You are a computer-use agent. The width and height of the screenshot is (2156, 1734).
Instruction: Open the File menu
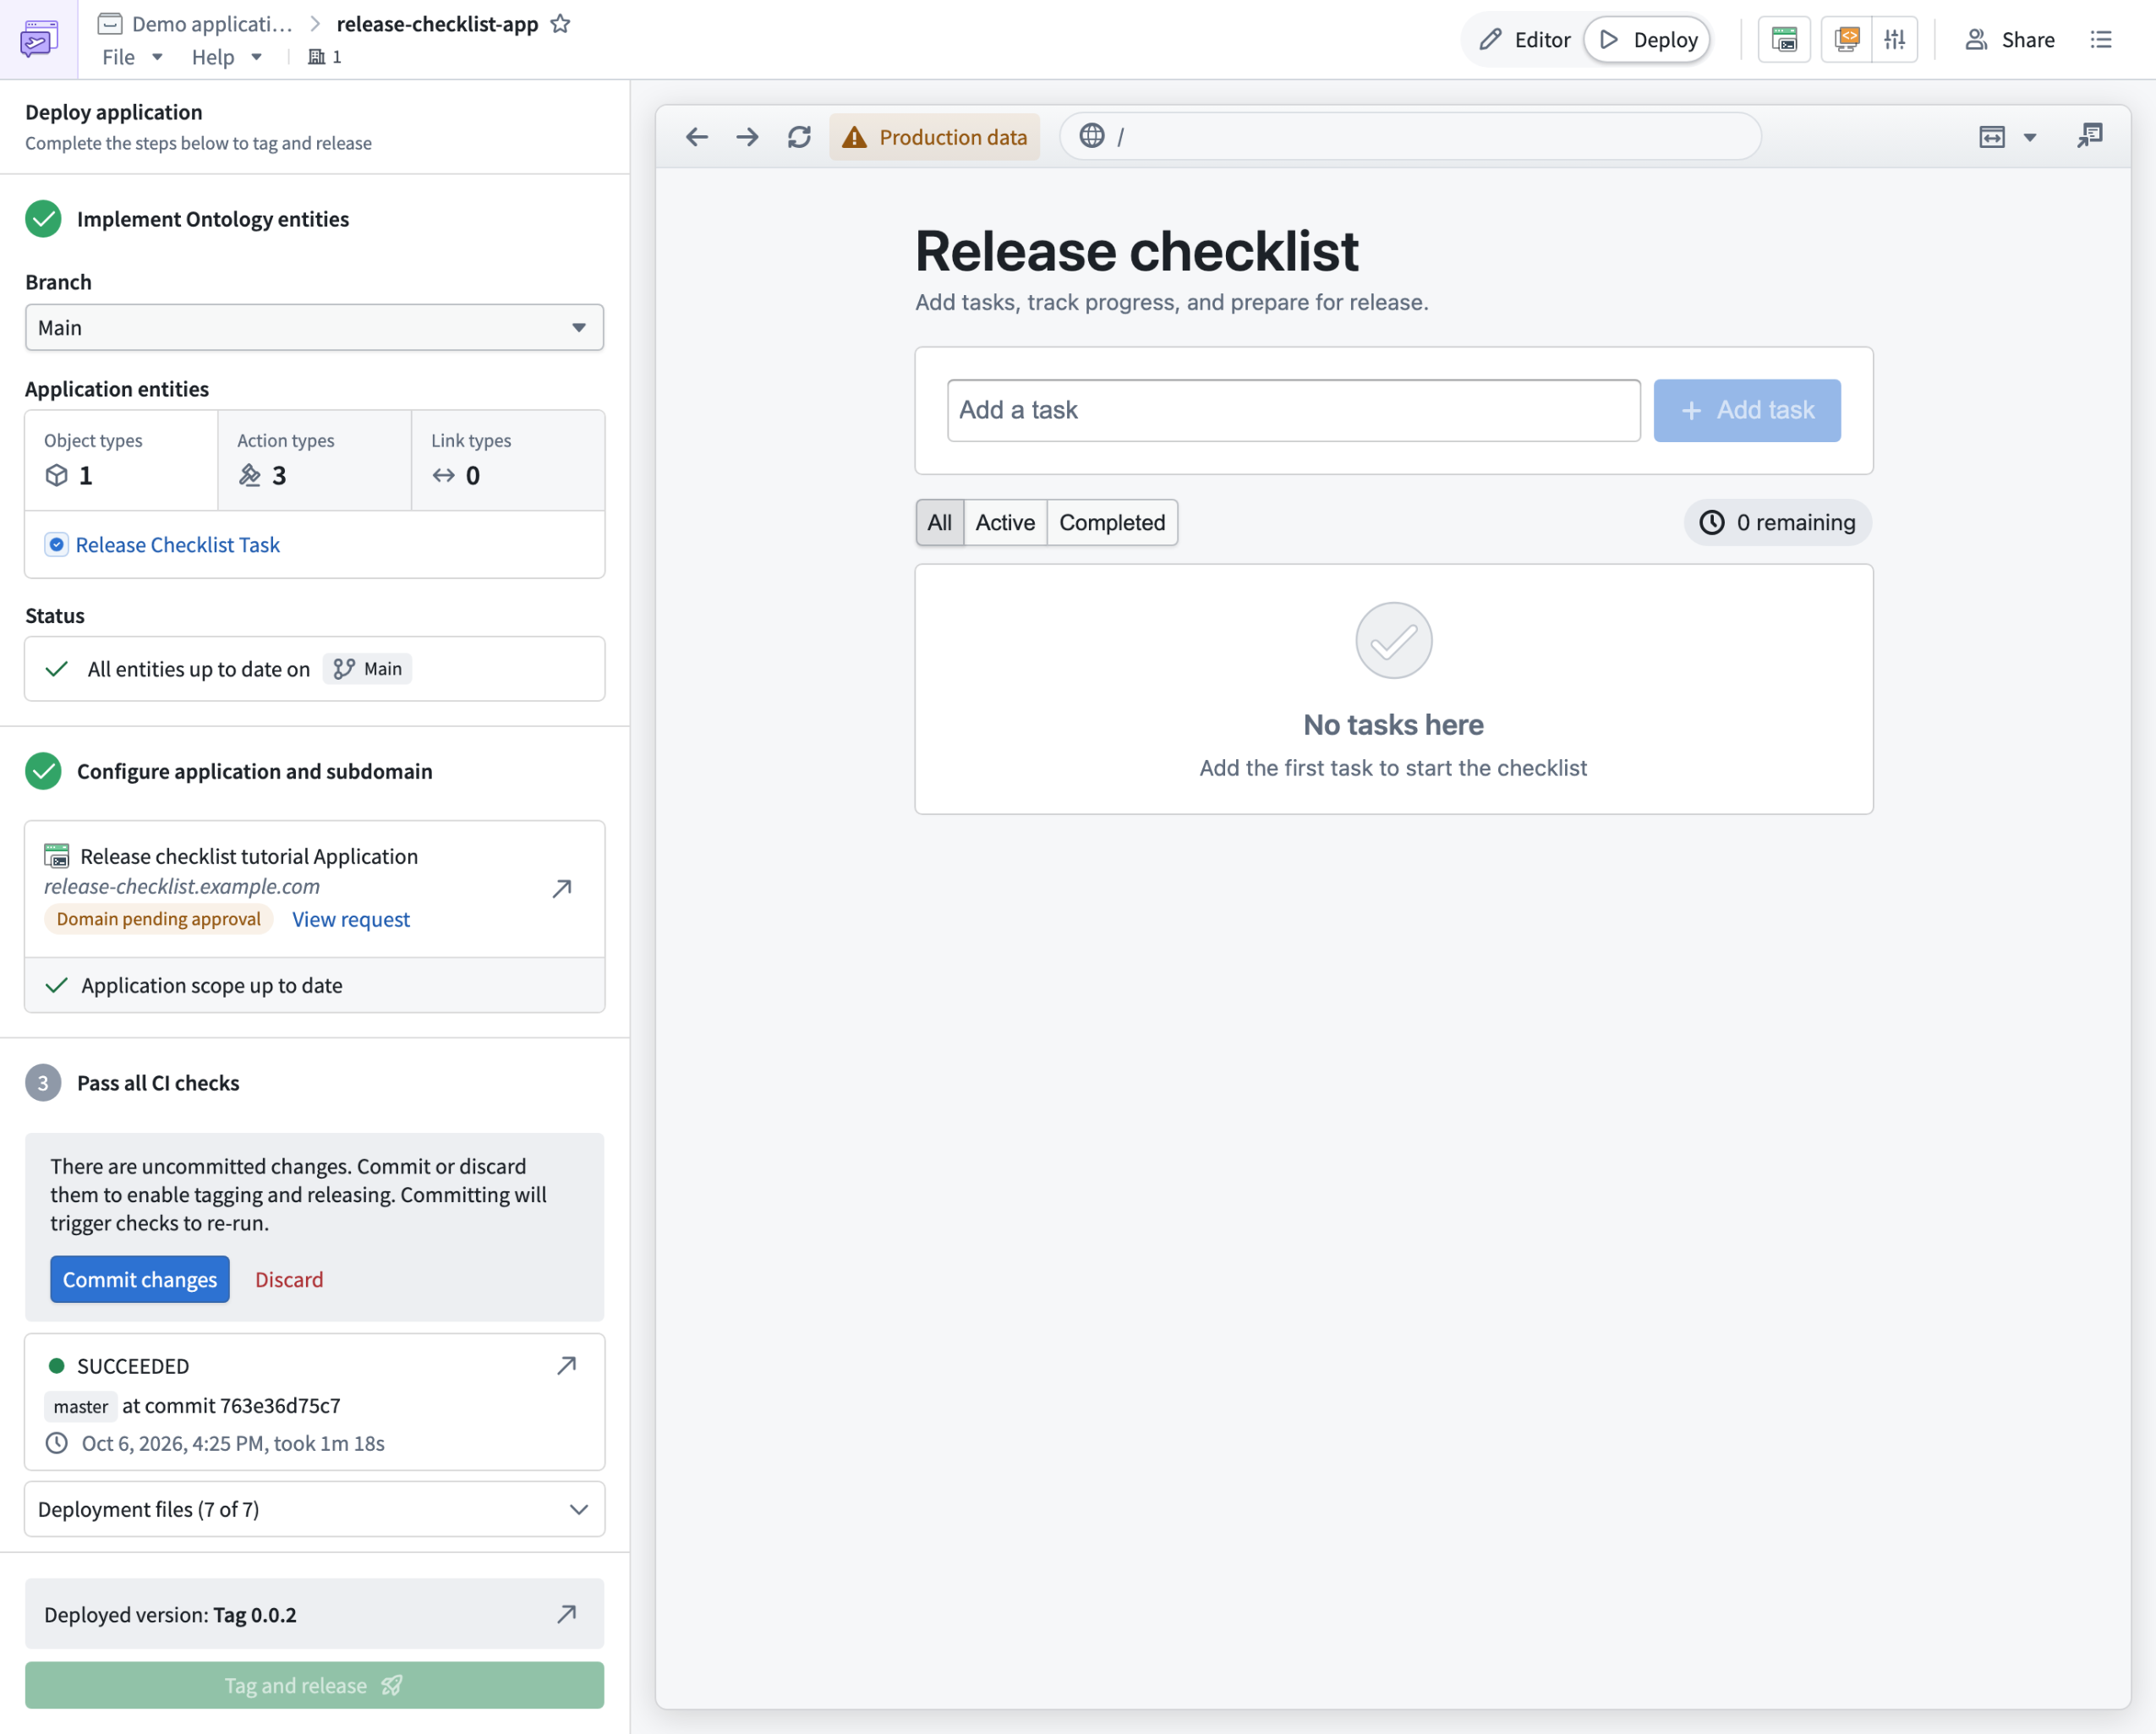coord(131,57)
